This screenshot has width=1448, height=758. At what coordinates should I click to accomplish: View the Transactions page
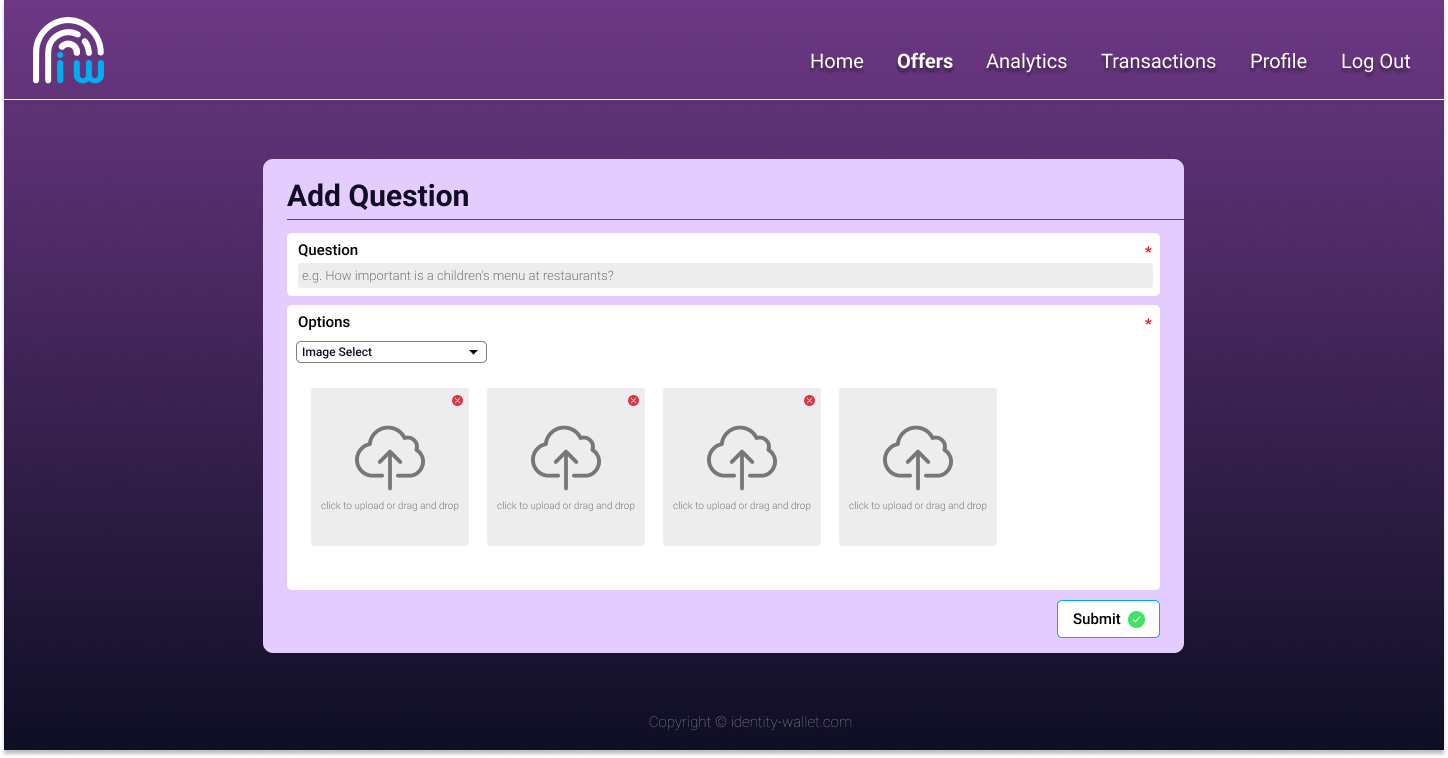(x=1159, y=61)
